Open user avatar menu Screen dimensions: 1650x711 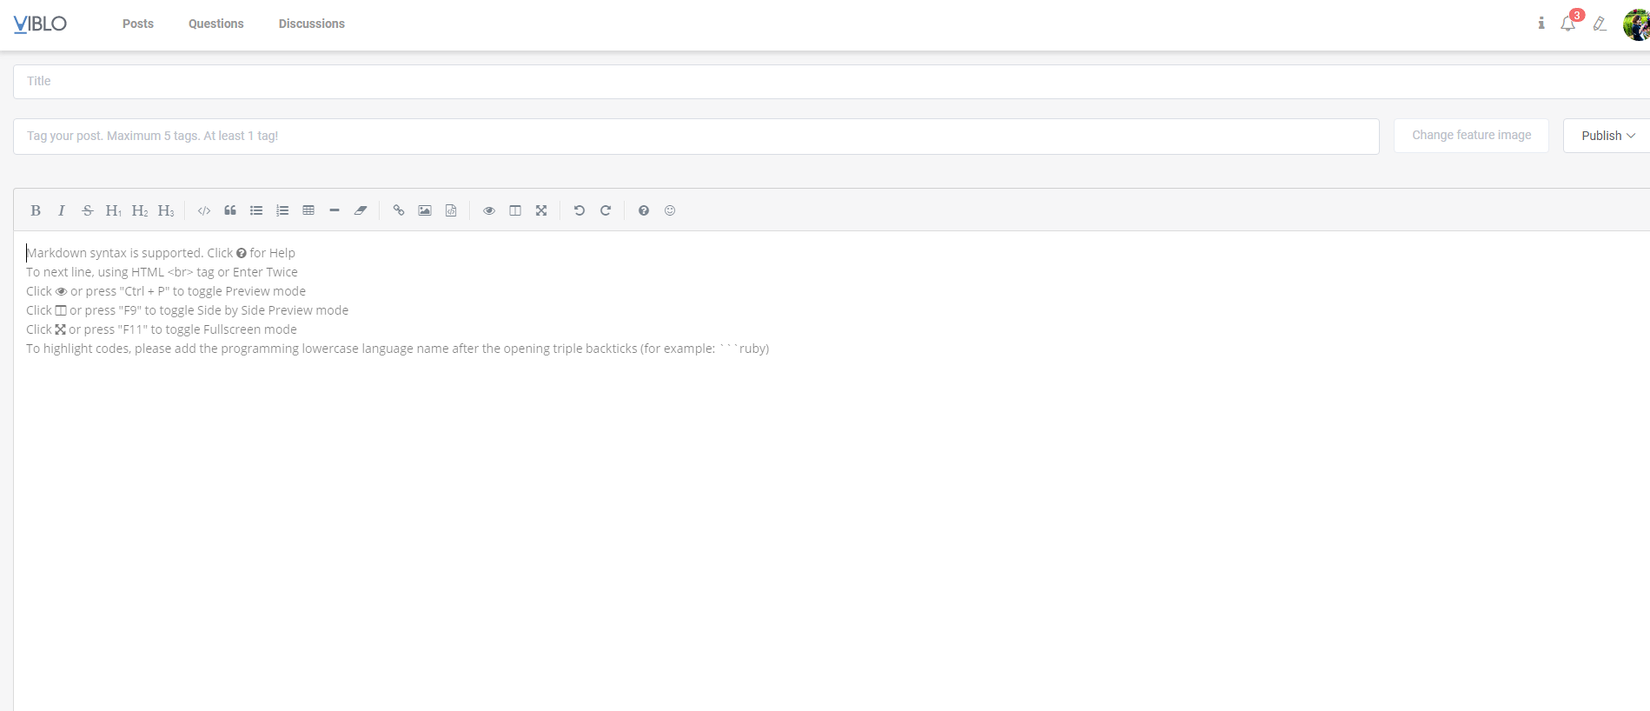click(1637, 24)
